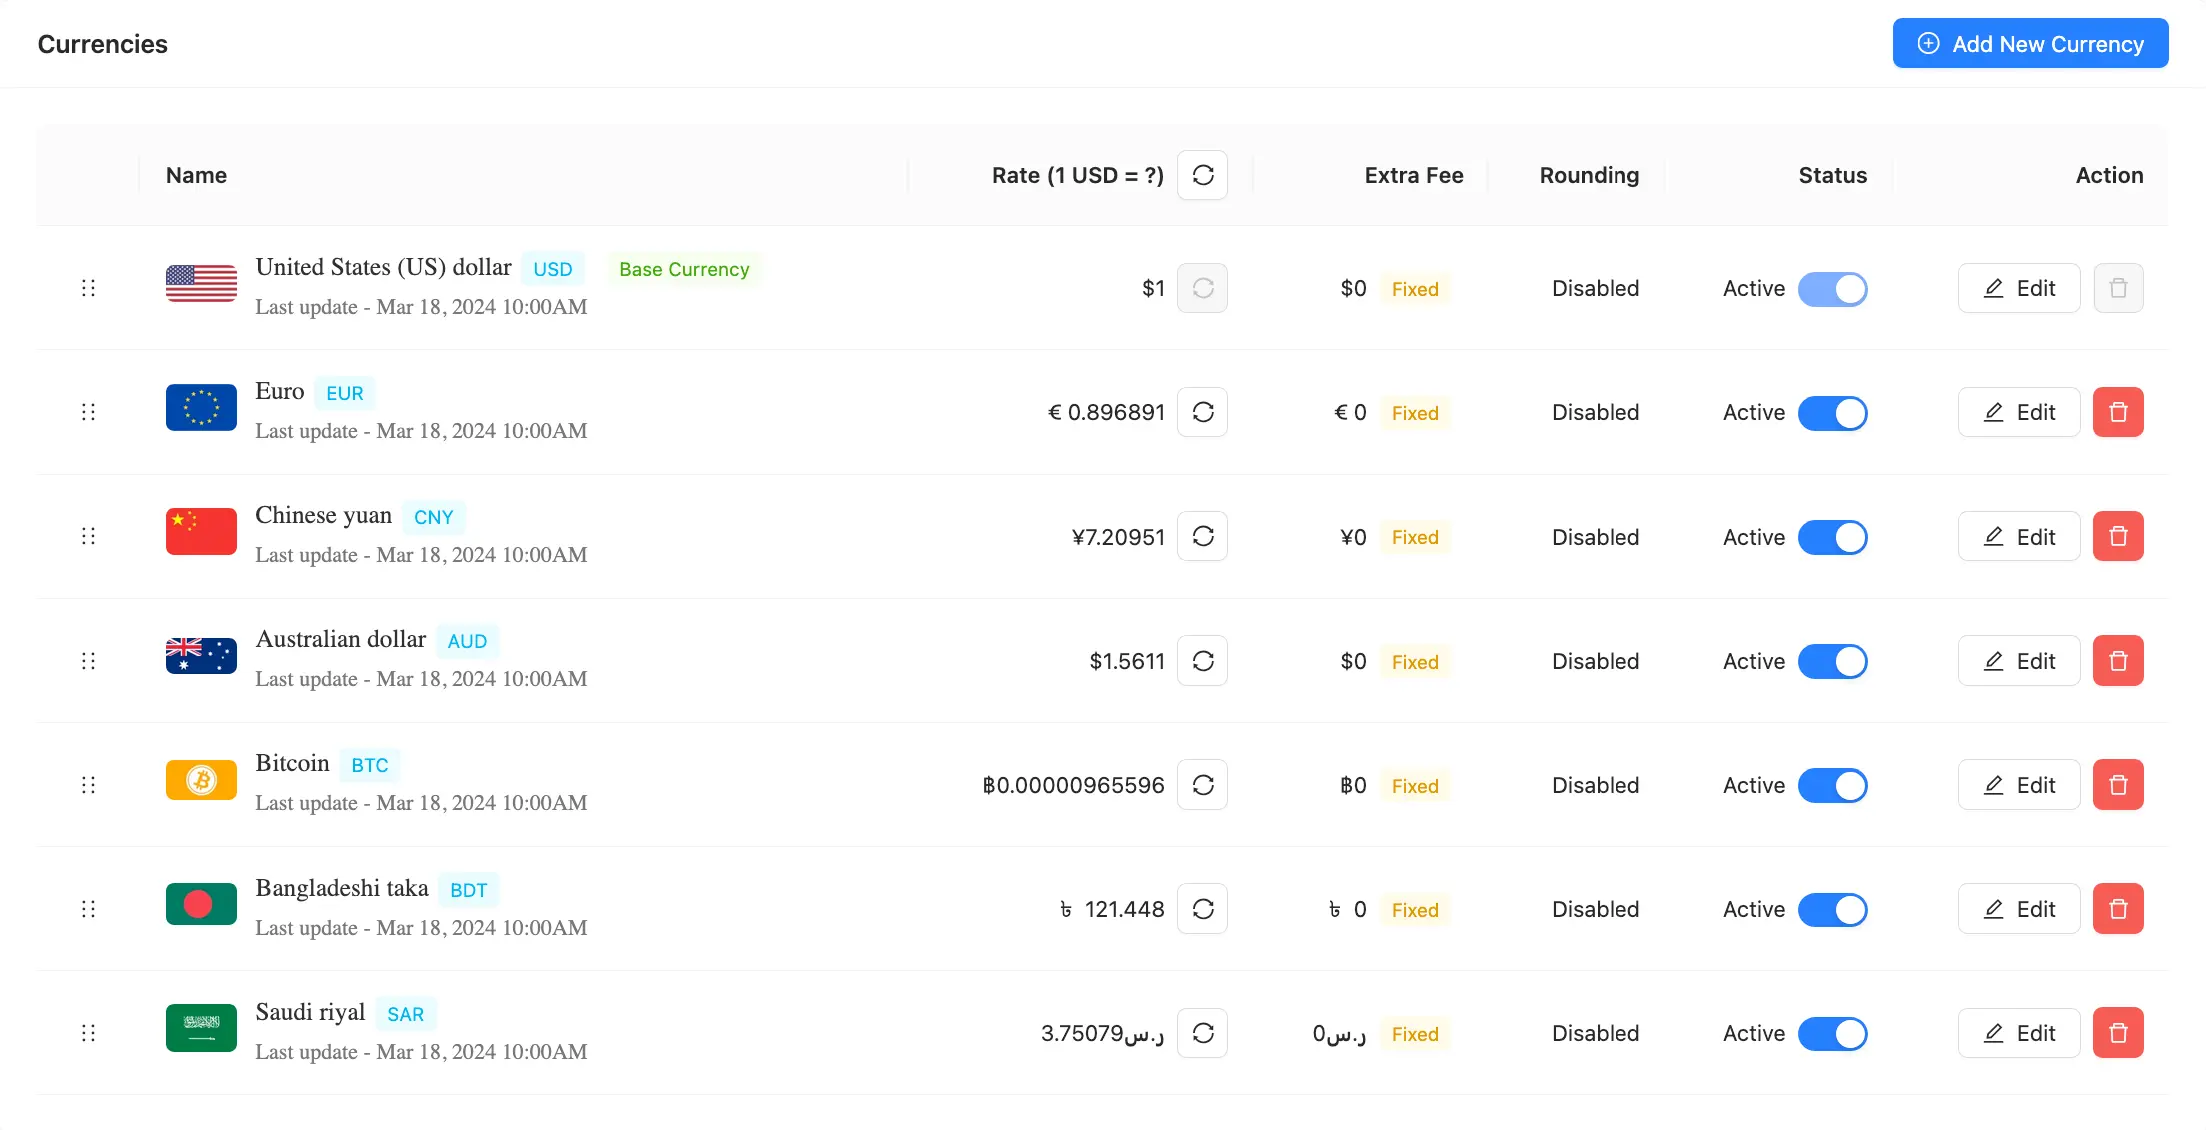Refresh all rates from the table header

tap(1202, 175)
